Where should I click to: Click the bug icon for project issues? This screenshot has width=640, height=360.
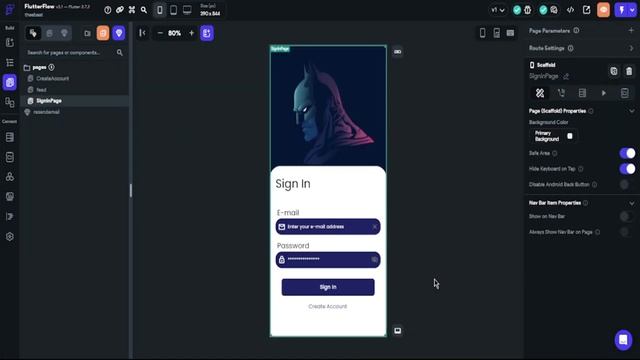point(528,10)
